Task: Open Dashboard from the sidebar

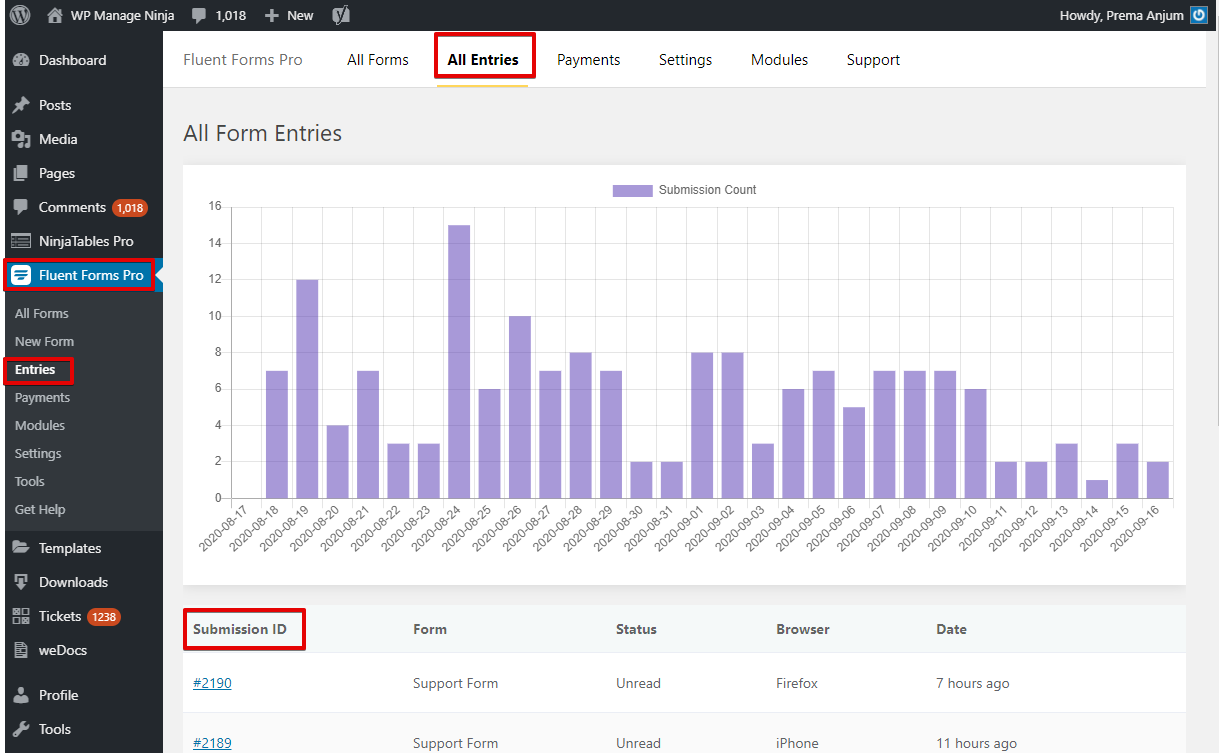Action: 72,60
